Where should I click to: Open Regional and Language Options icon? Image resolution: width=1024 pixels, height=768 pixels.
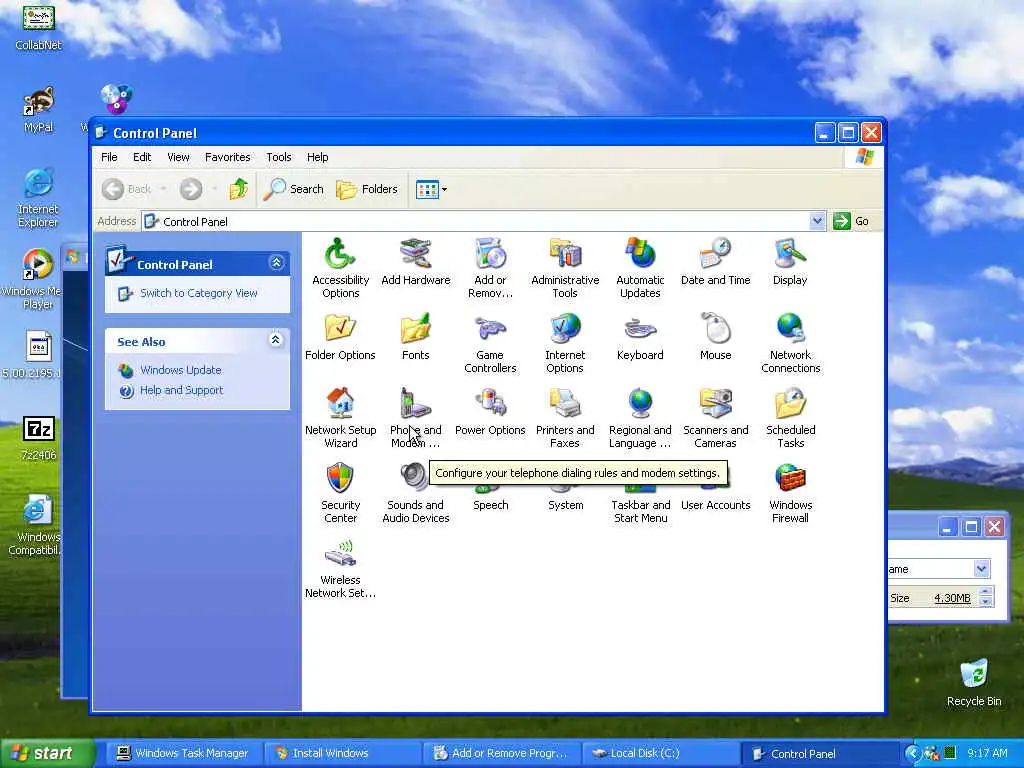(x=640, y=418)
